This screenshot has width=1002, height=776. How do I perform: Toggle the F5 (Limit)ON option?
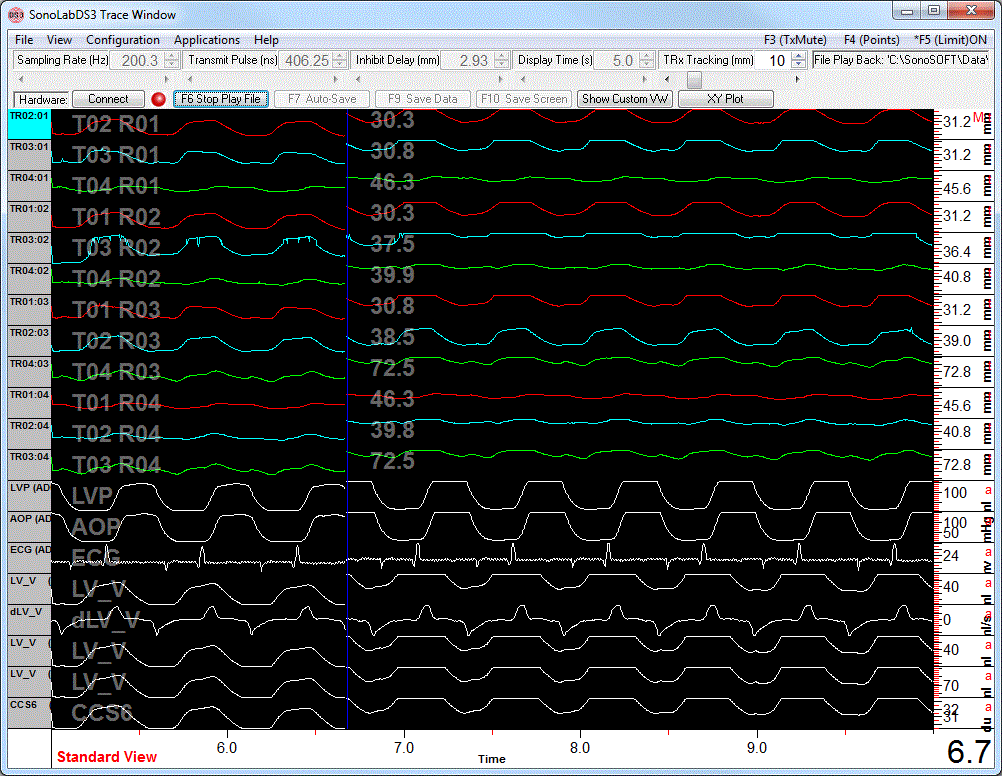(950, 40)
